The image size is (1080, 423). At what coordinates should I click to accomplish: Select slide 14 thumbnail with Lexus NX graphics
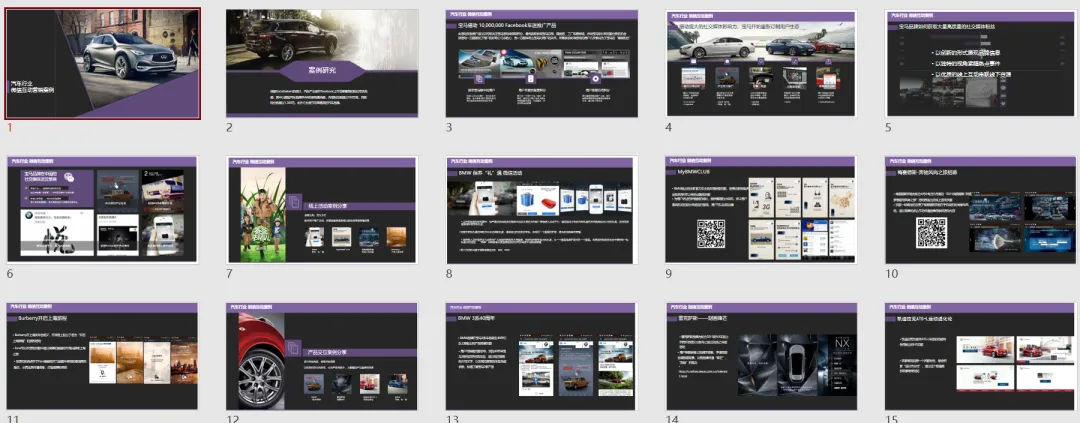[761, 356]
